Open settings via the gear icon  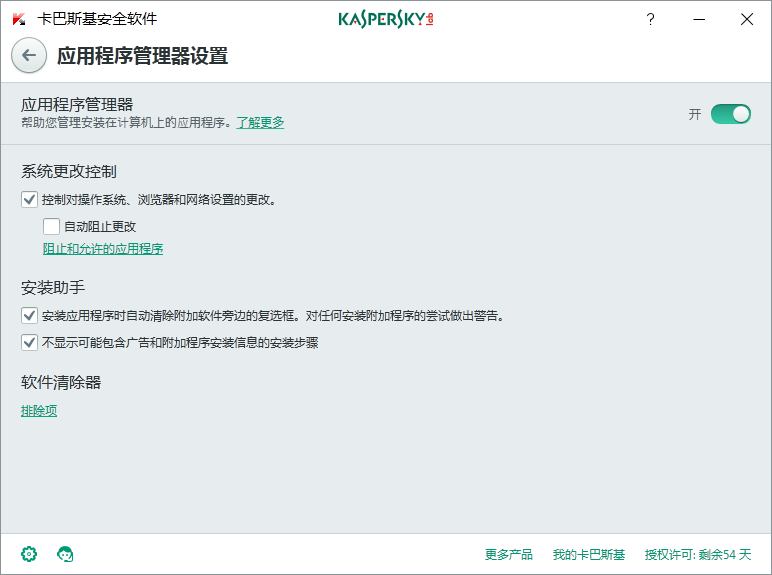pos(29,554)
